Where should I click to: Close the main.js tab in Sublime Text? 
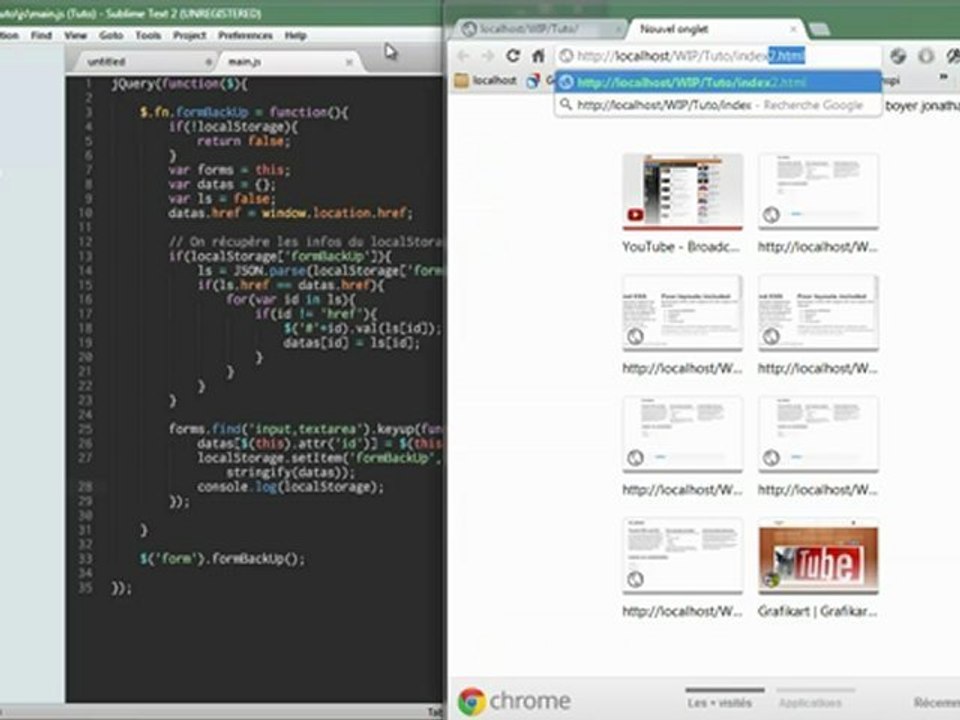[x=350, y=62]
